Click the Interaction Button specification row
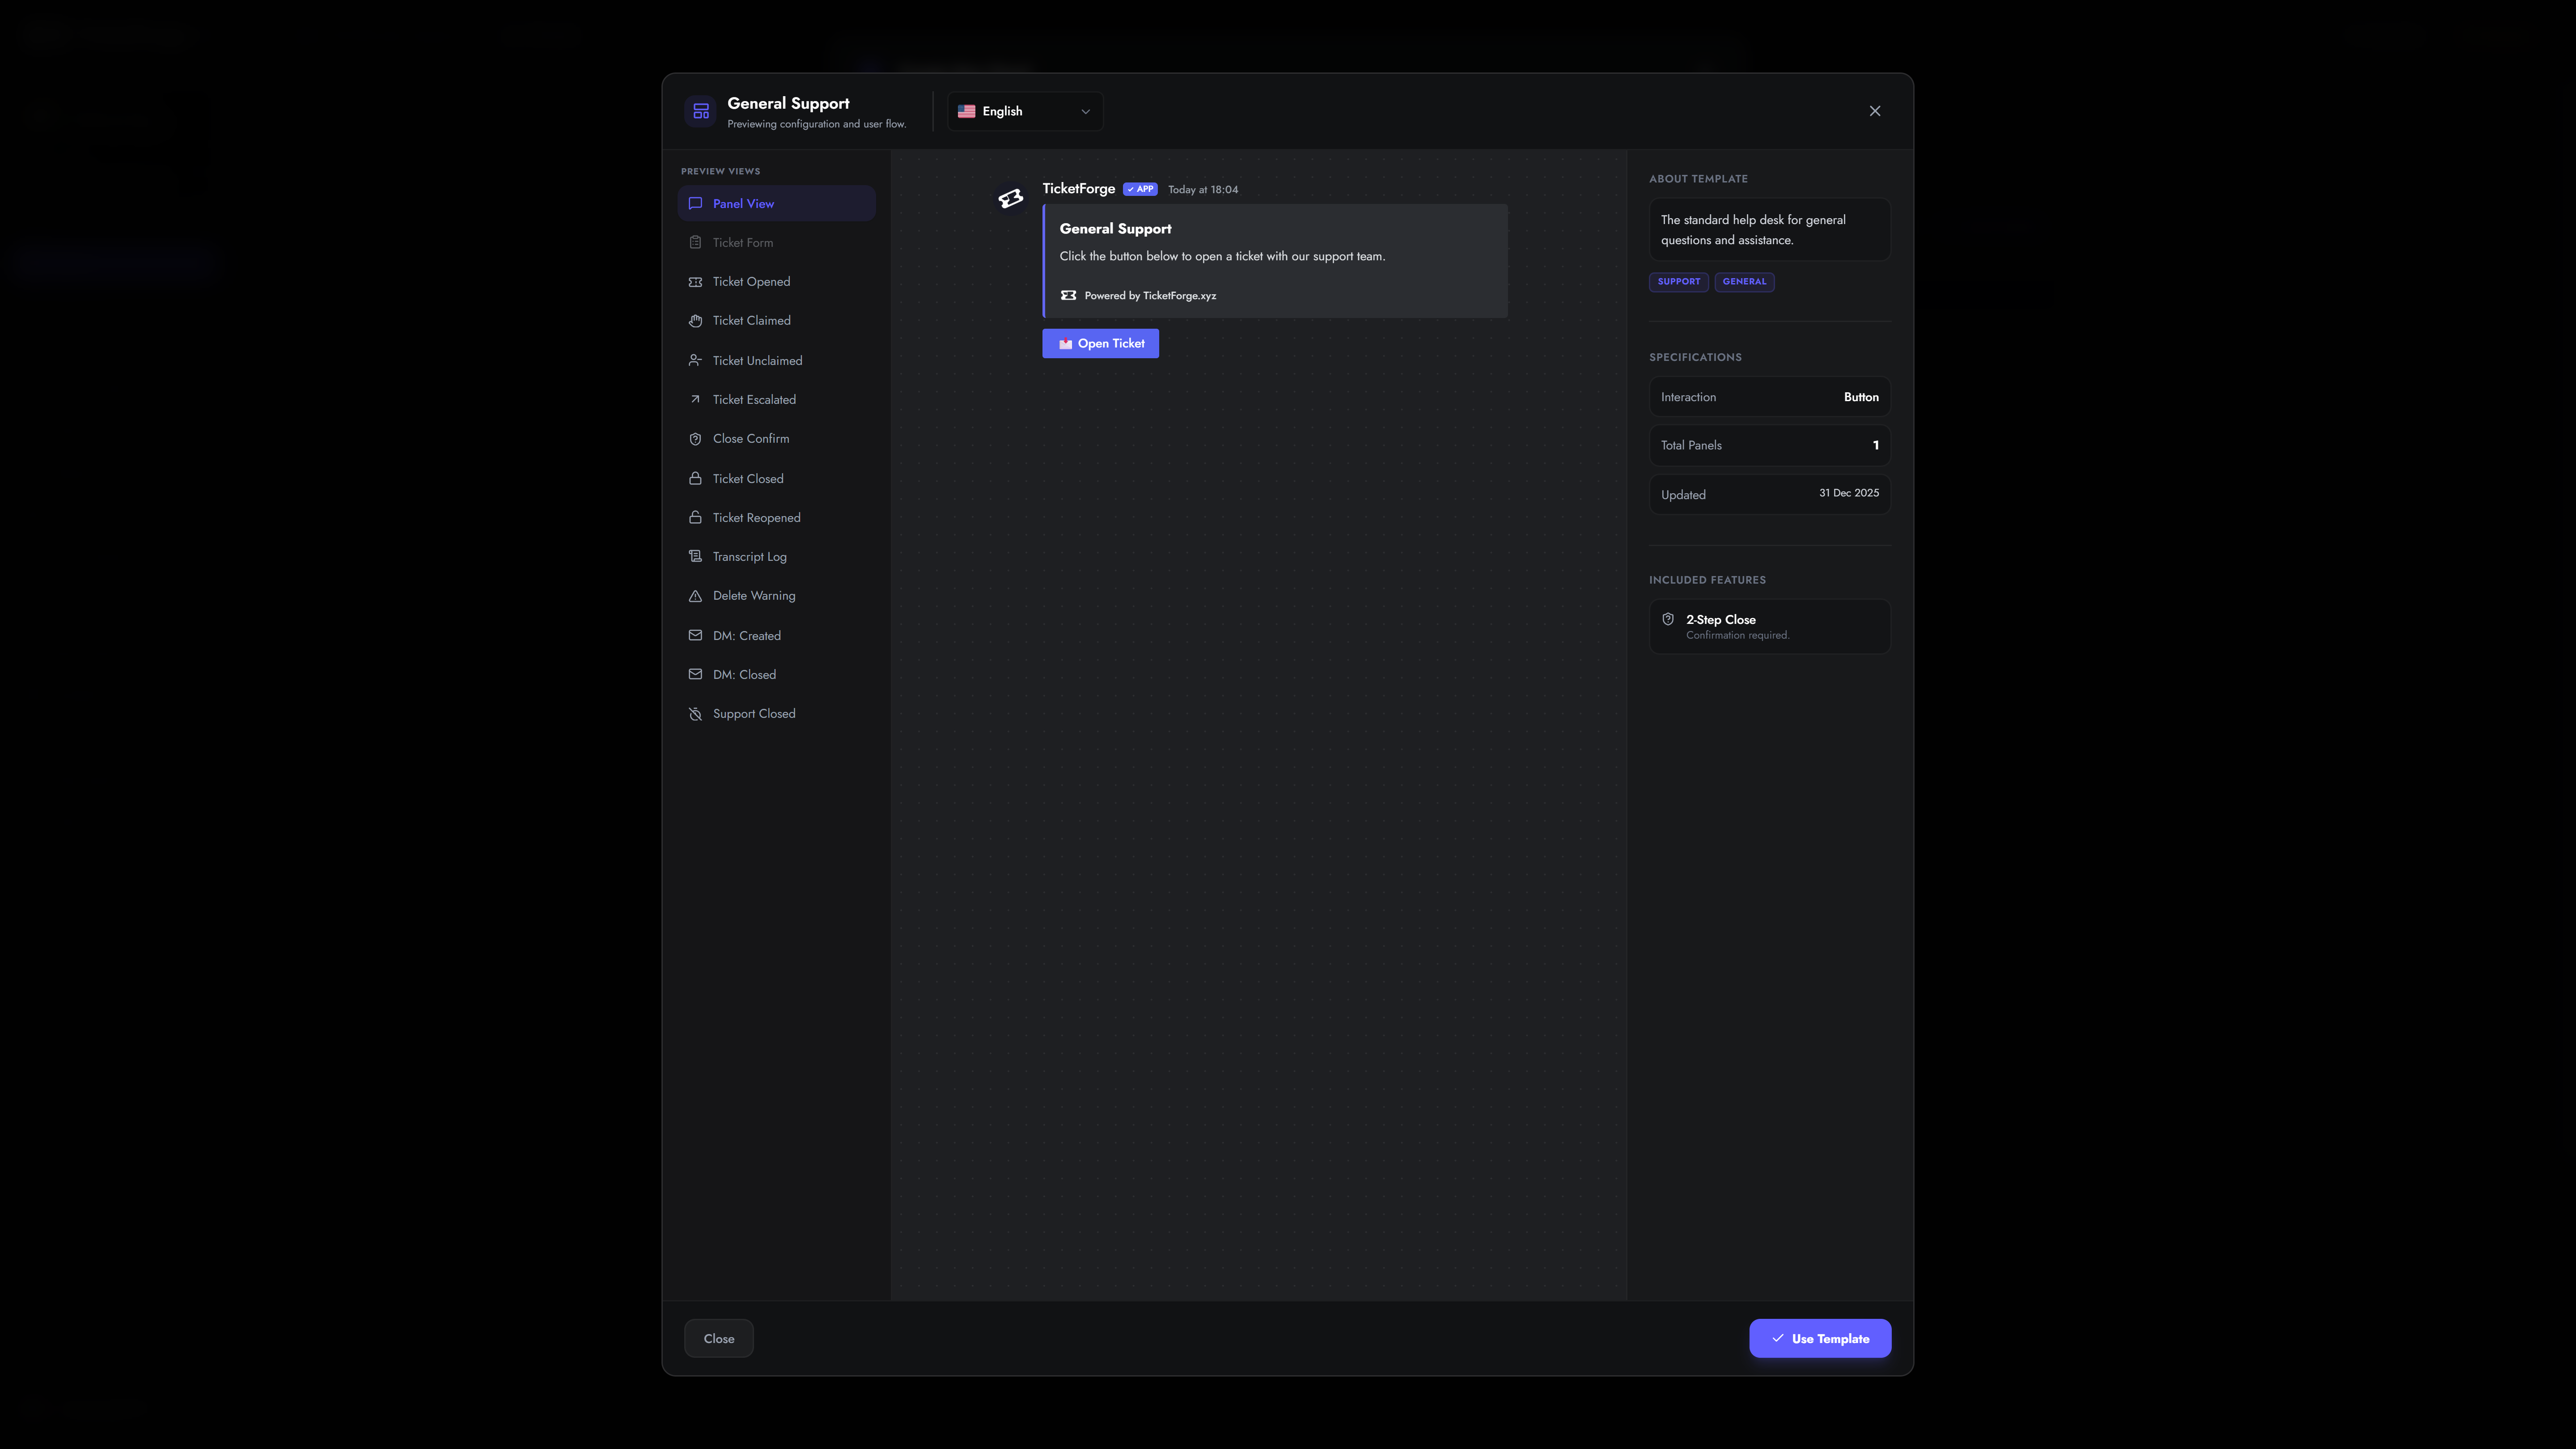The height and width of the screenshot is (1449, 2576). pos(1769,397)
